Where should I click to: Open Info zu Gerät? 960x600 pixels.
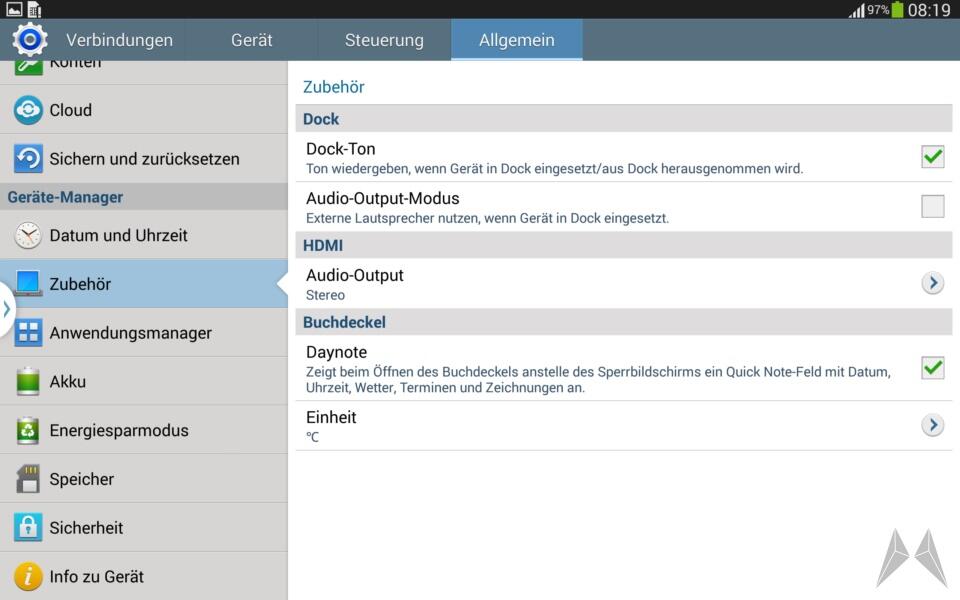point(144,576)
